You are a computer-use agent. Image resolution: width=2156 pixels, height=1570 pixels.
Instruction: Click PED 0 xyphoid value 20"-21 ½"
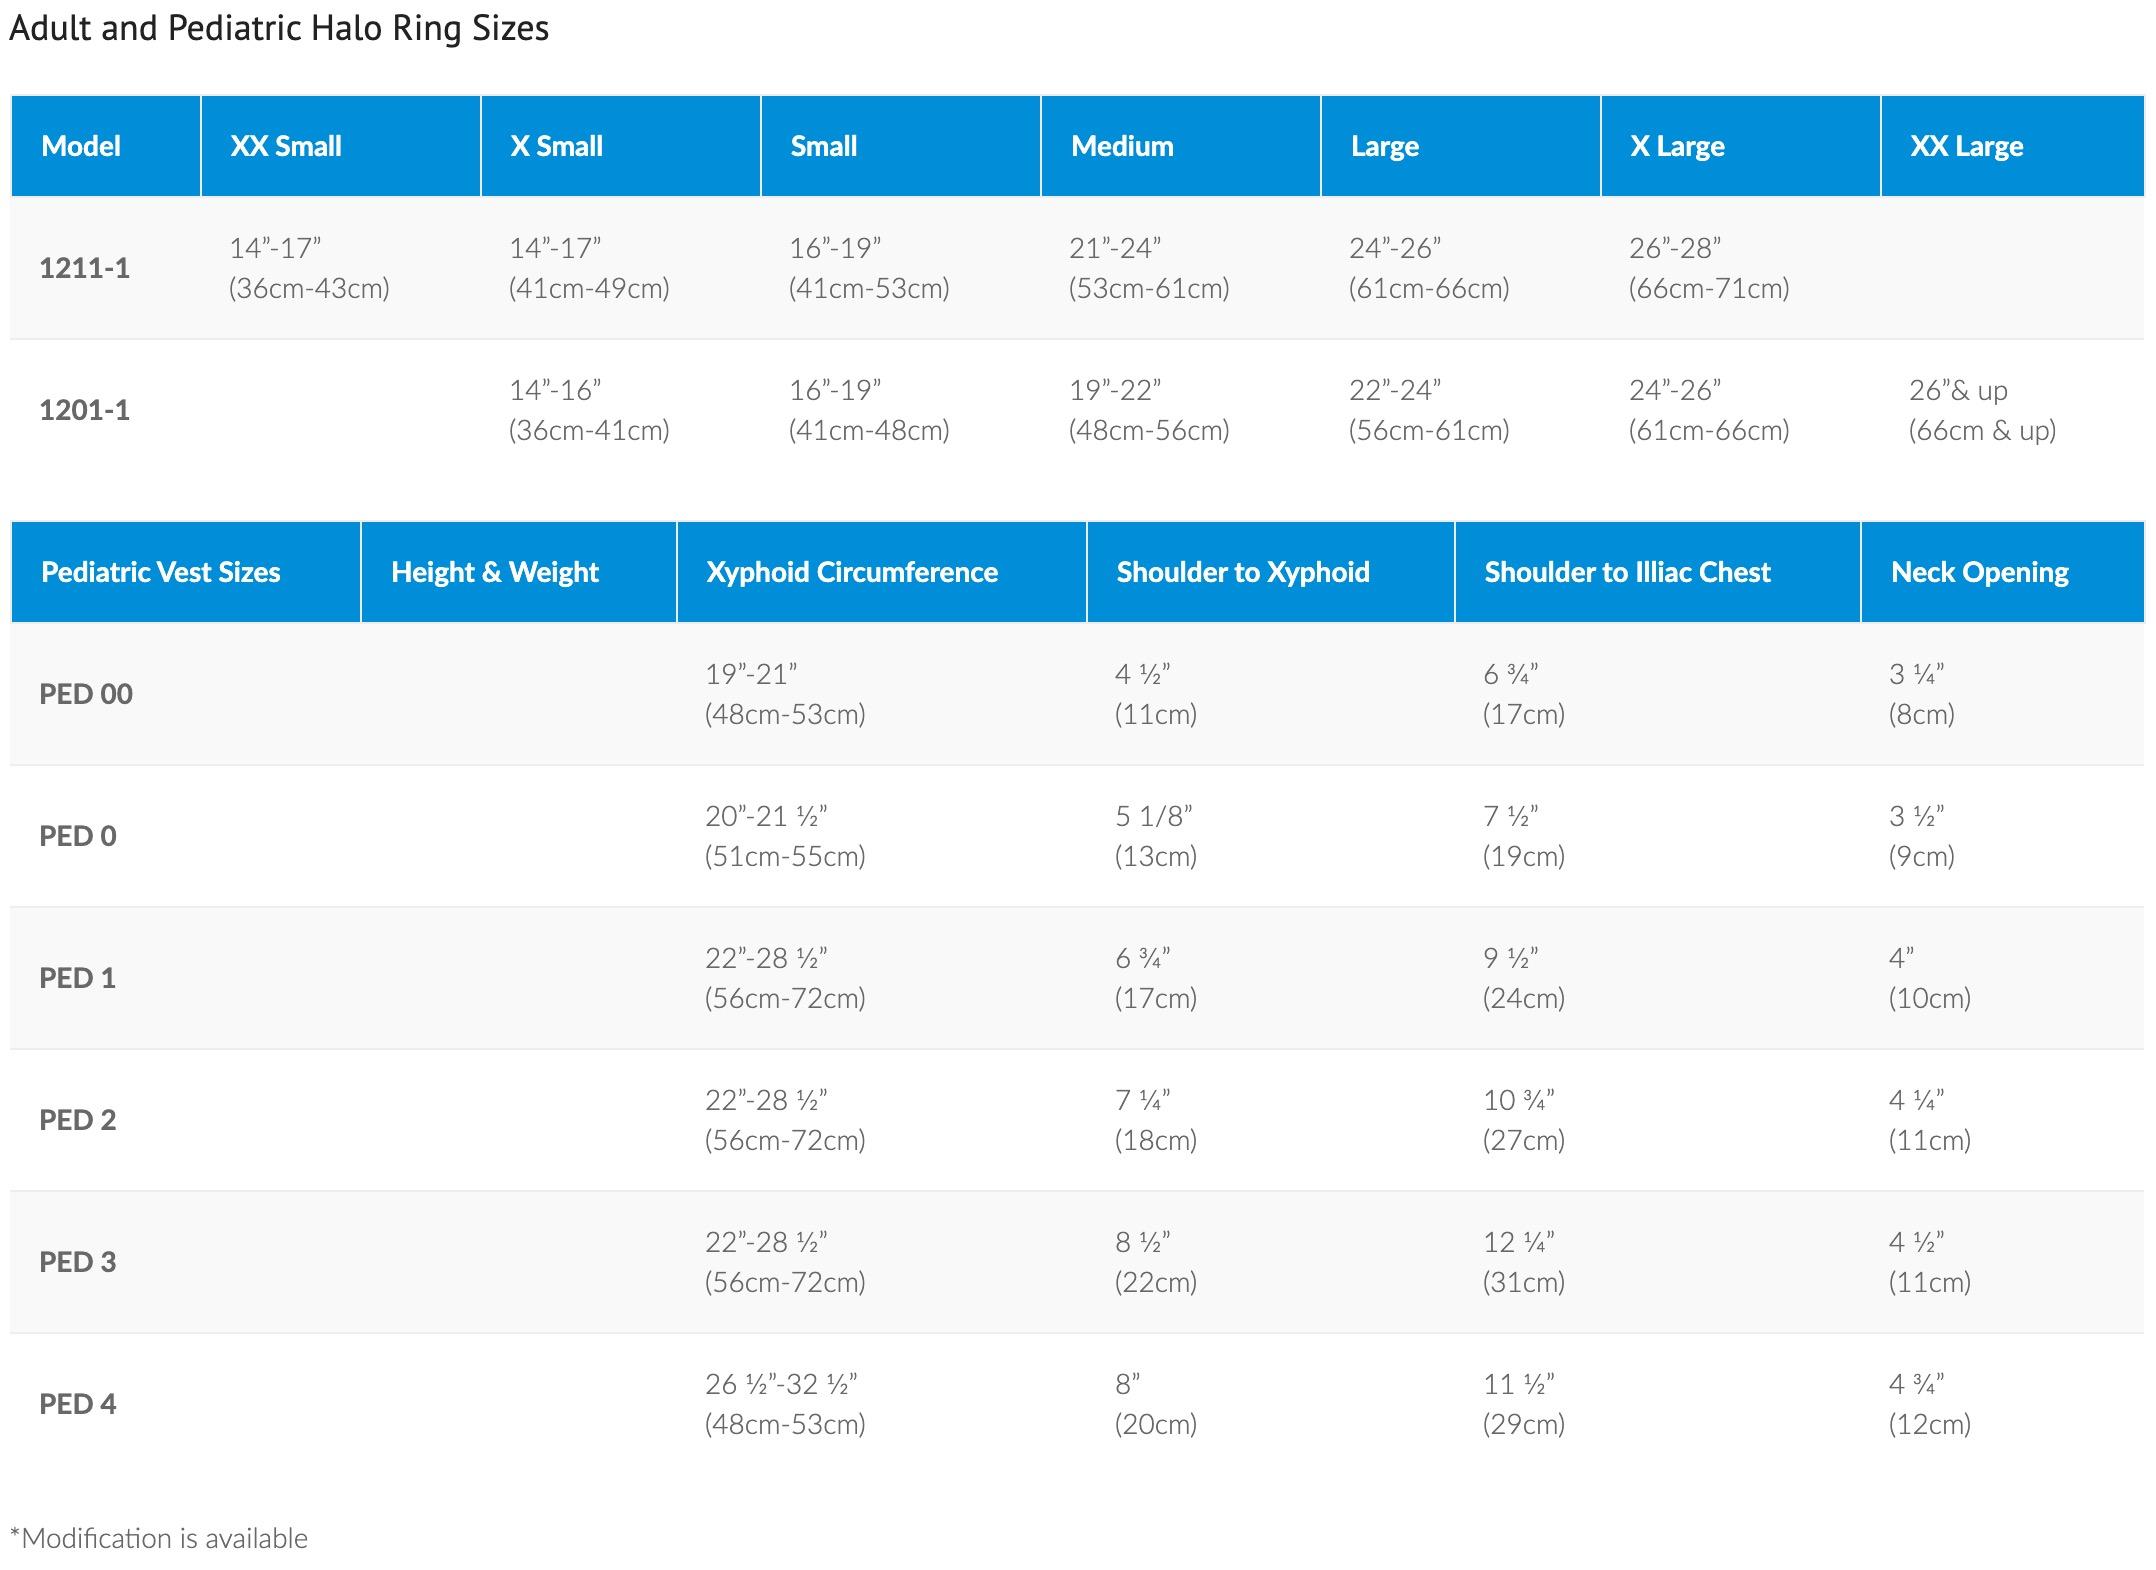[766, 816]
